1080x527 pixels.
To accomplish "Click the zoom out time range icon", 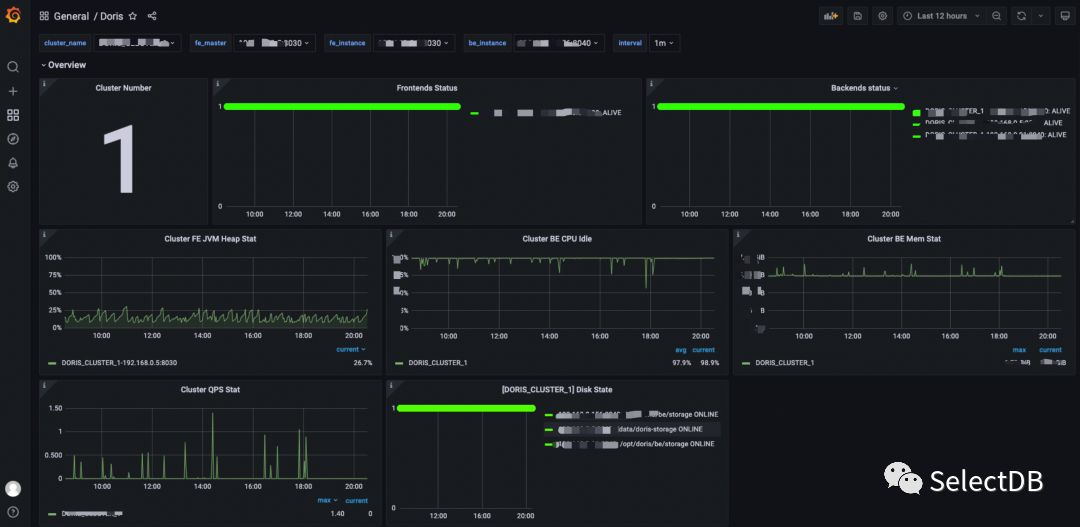I will [x=997, y=16].
